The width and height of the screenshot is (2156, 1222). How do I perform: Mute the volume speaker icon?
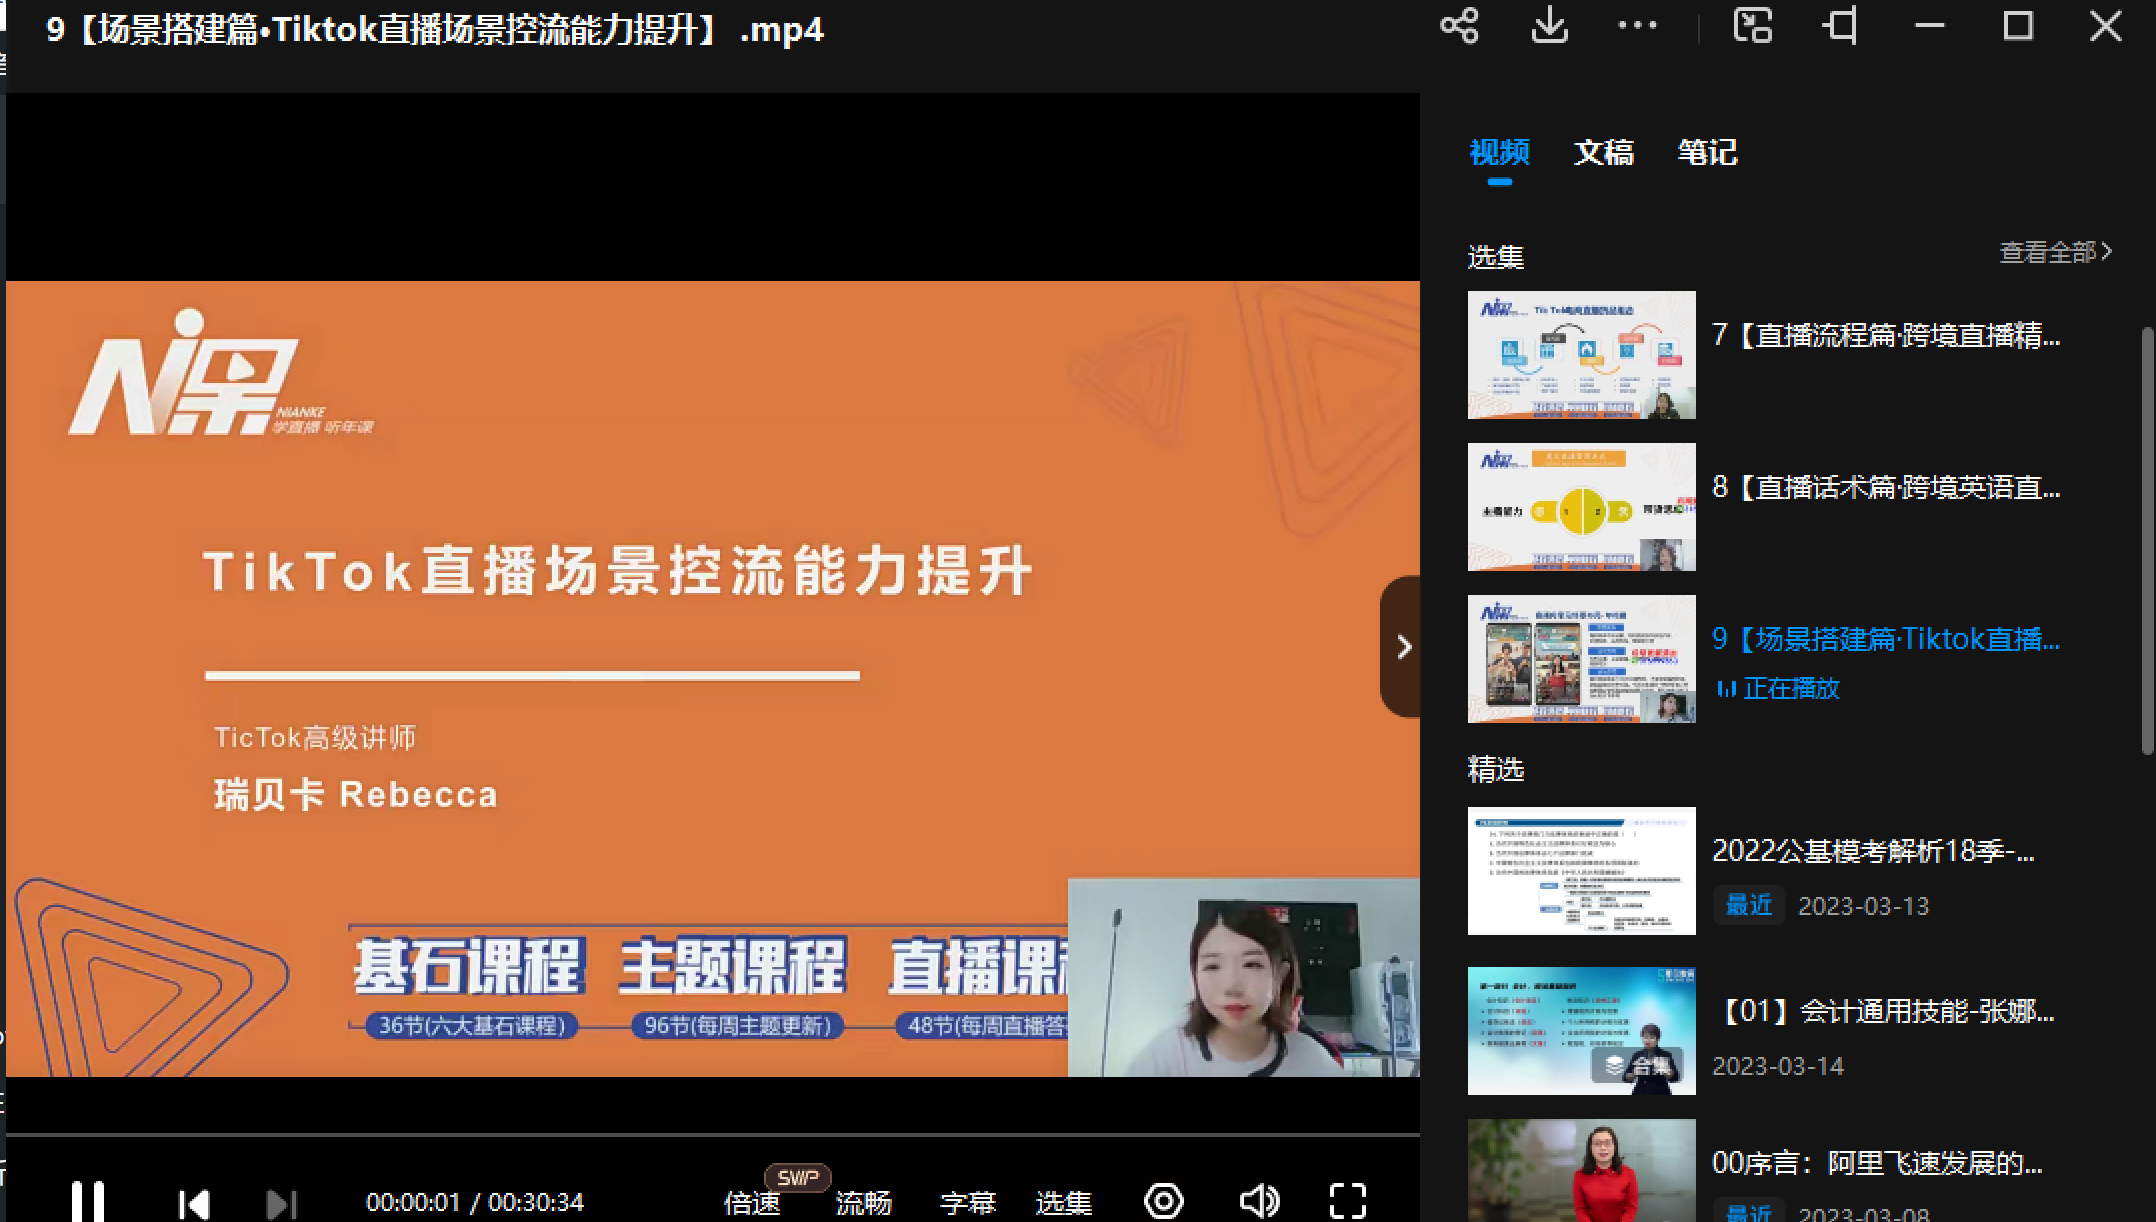click(x=1259, y=1201)
